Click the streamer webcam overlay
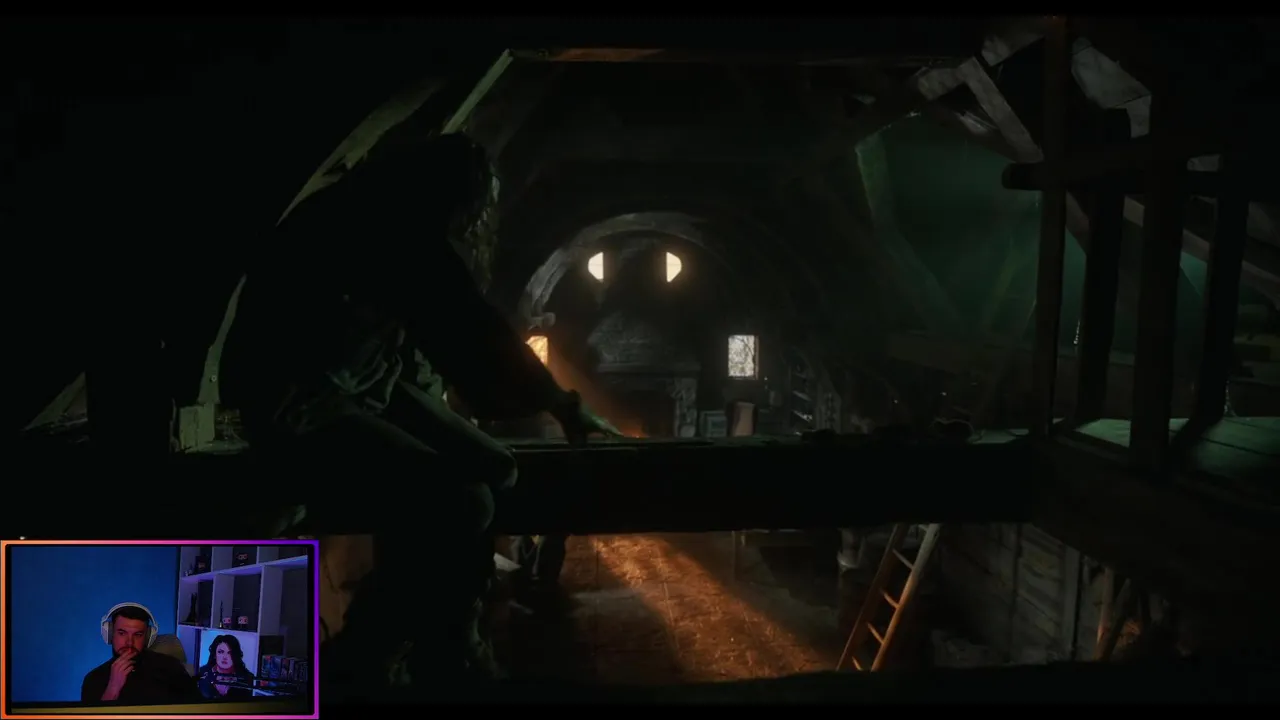1280x720 pixels. tap(159, 629)
